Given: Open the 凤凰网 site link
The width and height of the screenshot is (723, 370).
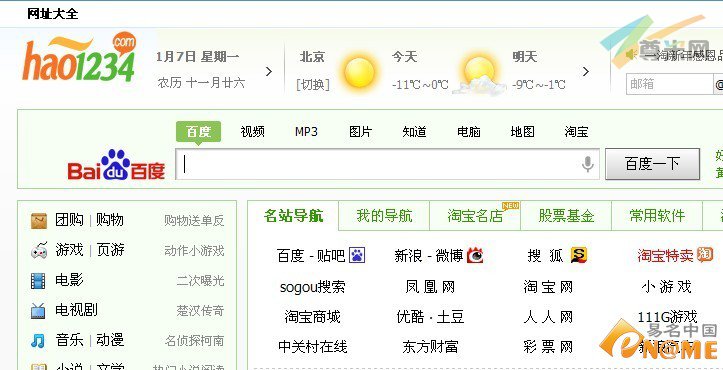Looking at the screenshot, I should (430, 287).
